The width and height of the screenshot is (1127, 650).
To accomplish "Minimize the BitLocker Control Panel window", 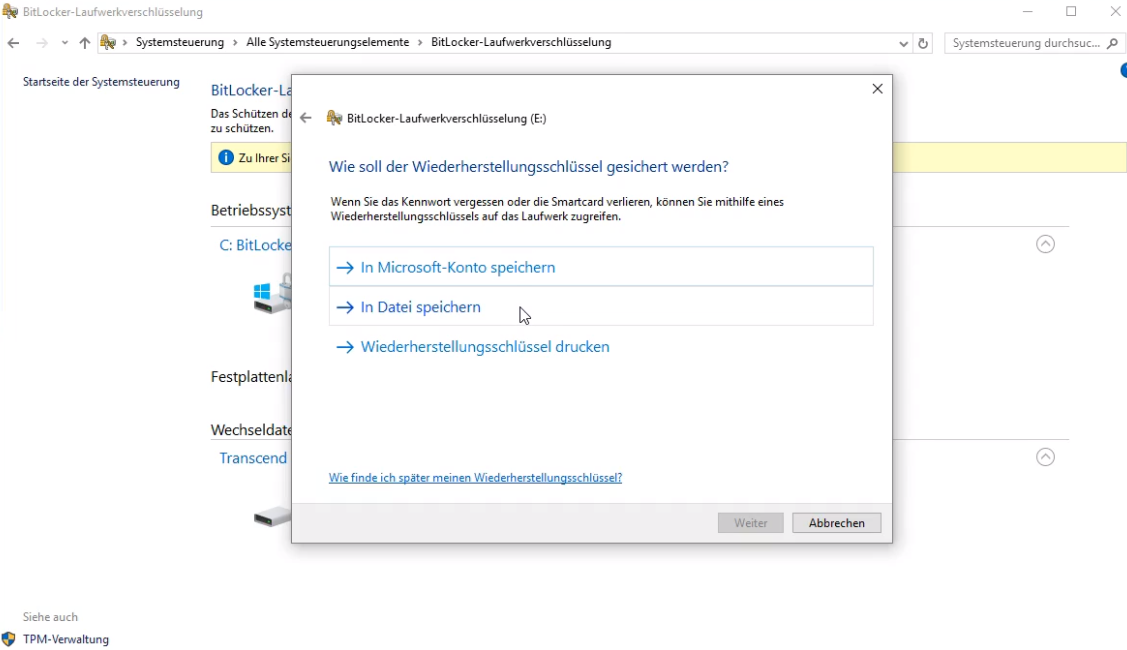I will [x=1028, y=12].
